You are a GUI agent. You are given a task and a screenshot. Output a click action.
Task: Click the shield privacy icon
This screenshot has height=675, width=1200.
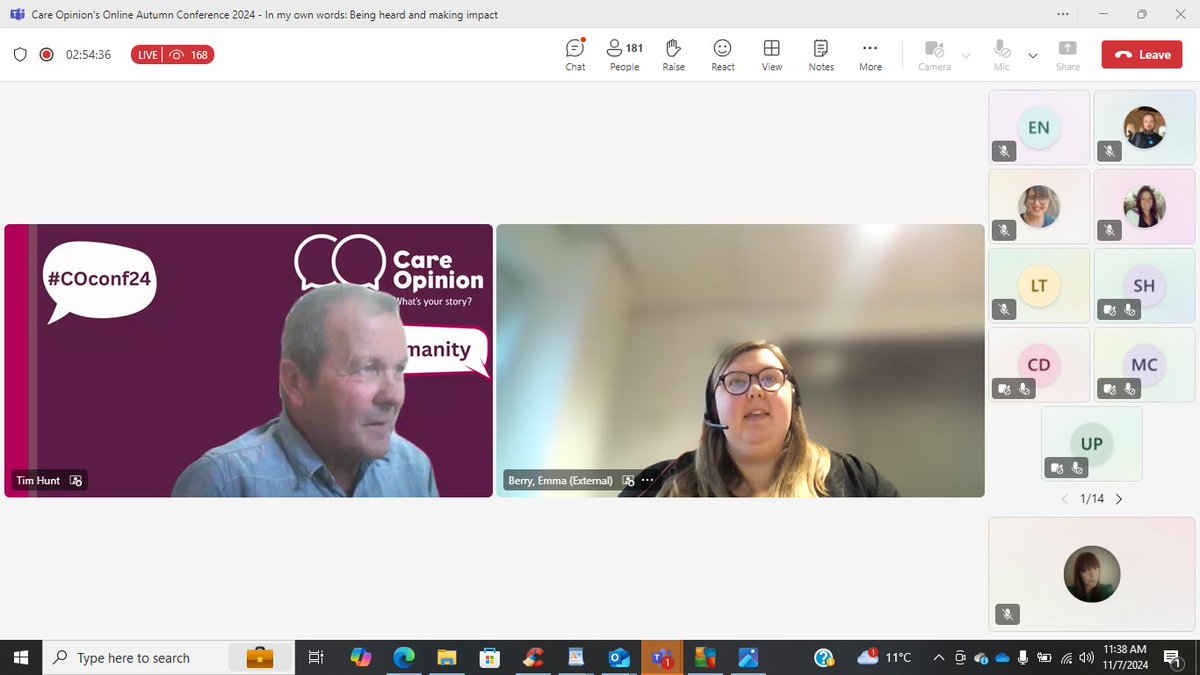[x=20, y=55]
